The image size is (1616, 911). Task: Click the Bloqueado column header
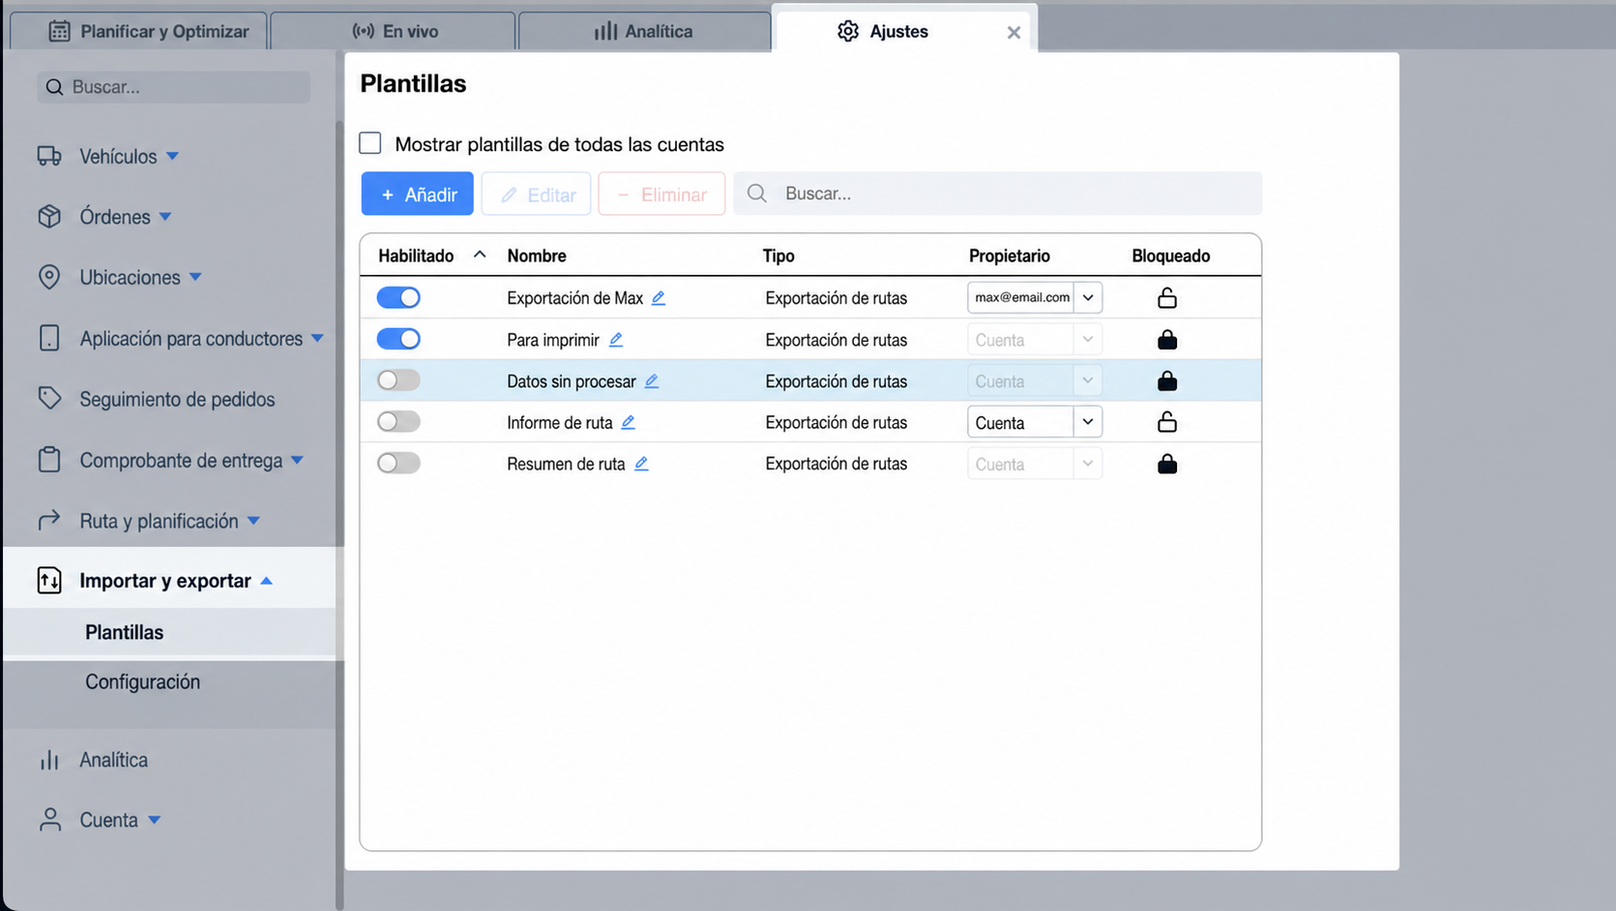[1171, 256]
